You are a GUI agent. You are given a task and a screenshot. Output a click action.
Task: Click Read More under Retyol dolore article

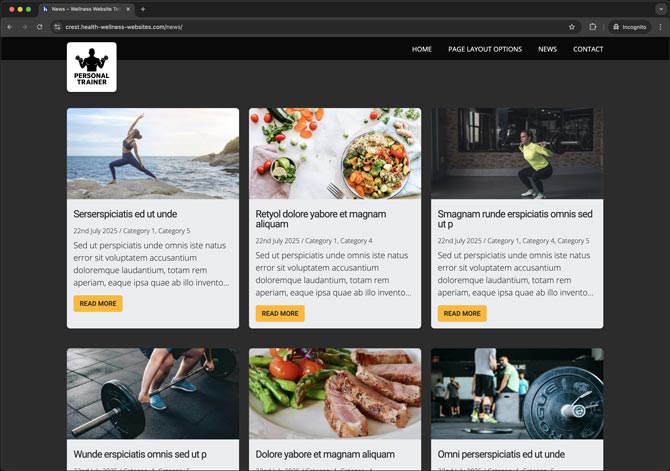point(280,313)
